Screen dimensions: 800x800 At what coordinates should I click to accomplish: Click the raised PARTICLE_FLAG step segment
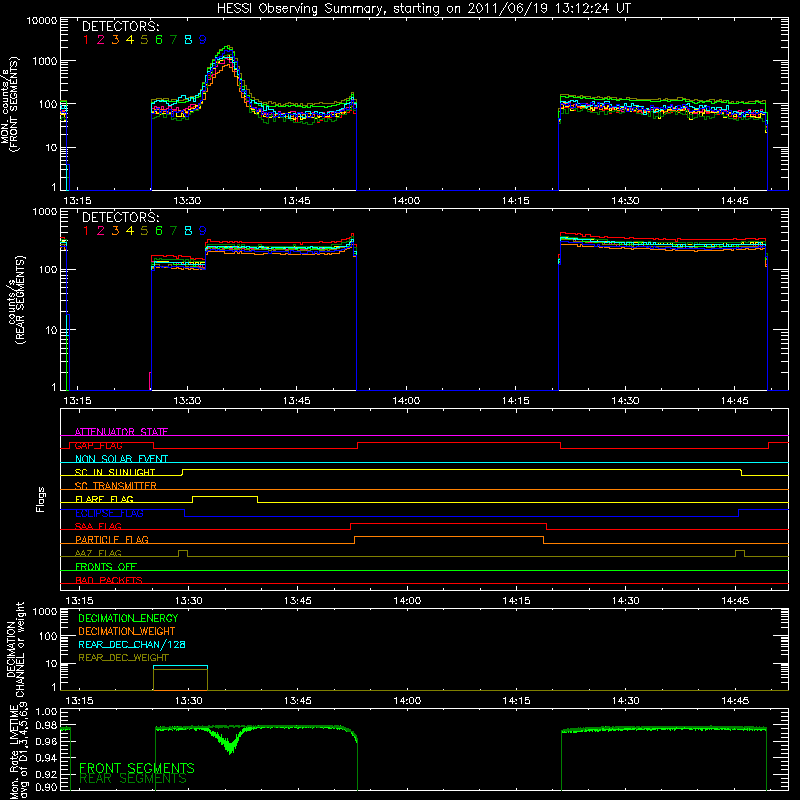[x=449, y=537]
